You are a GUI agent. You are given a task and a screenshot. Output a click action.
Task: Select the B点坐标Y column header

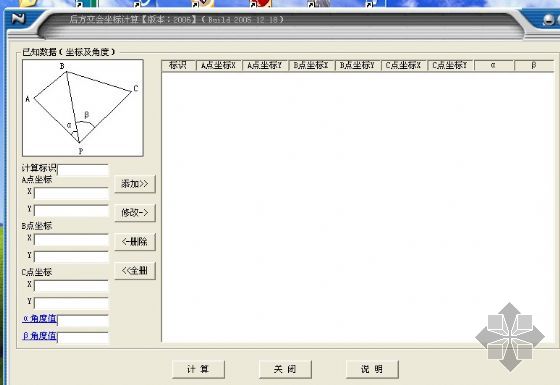pos(358,65)
